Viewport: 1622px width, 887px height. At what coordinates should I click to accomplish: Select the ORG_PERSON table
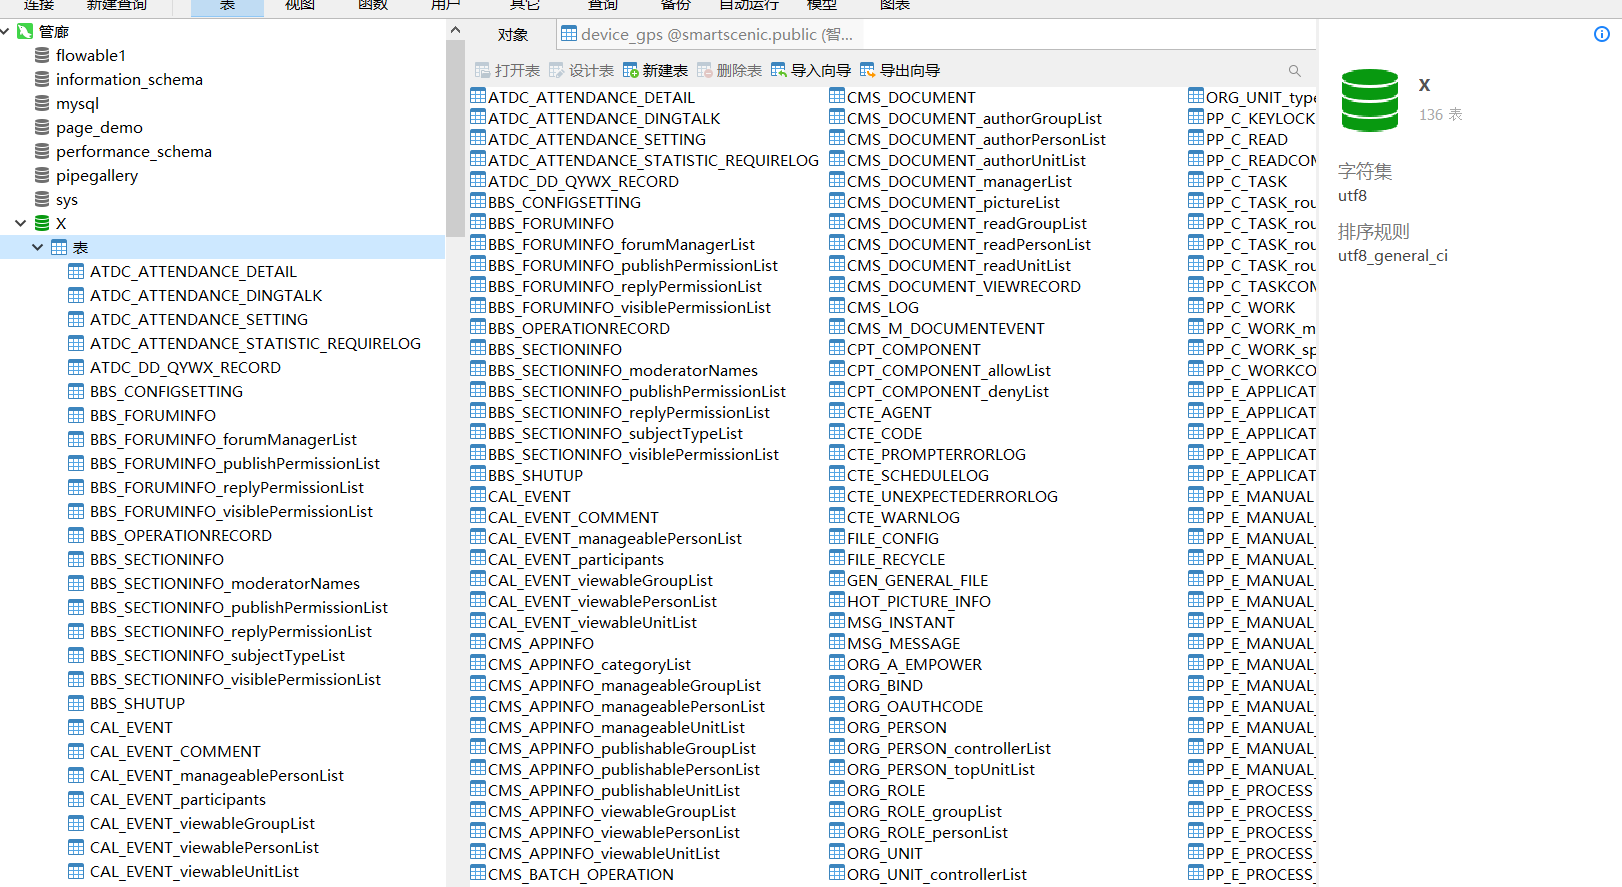pos(897,727)
